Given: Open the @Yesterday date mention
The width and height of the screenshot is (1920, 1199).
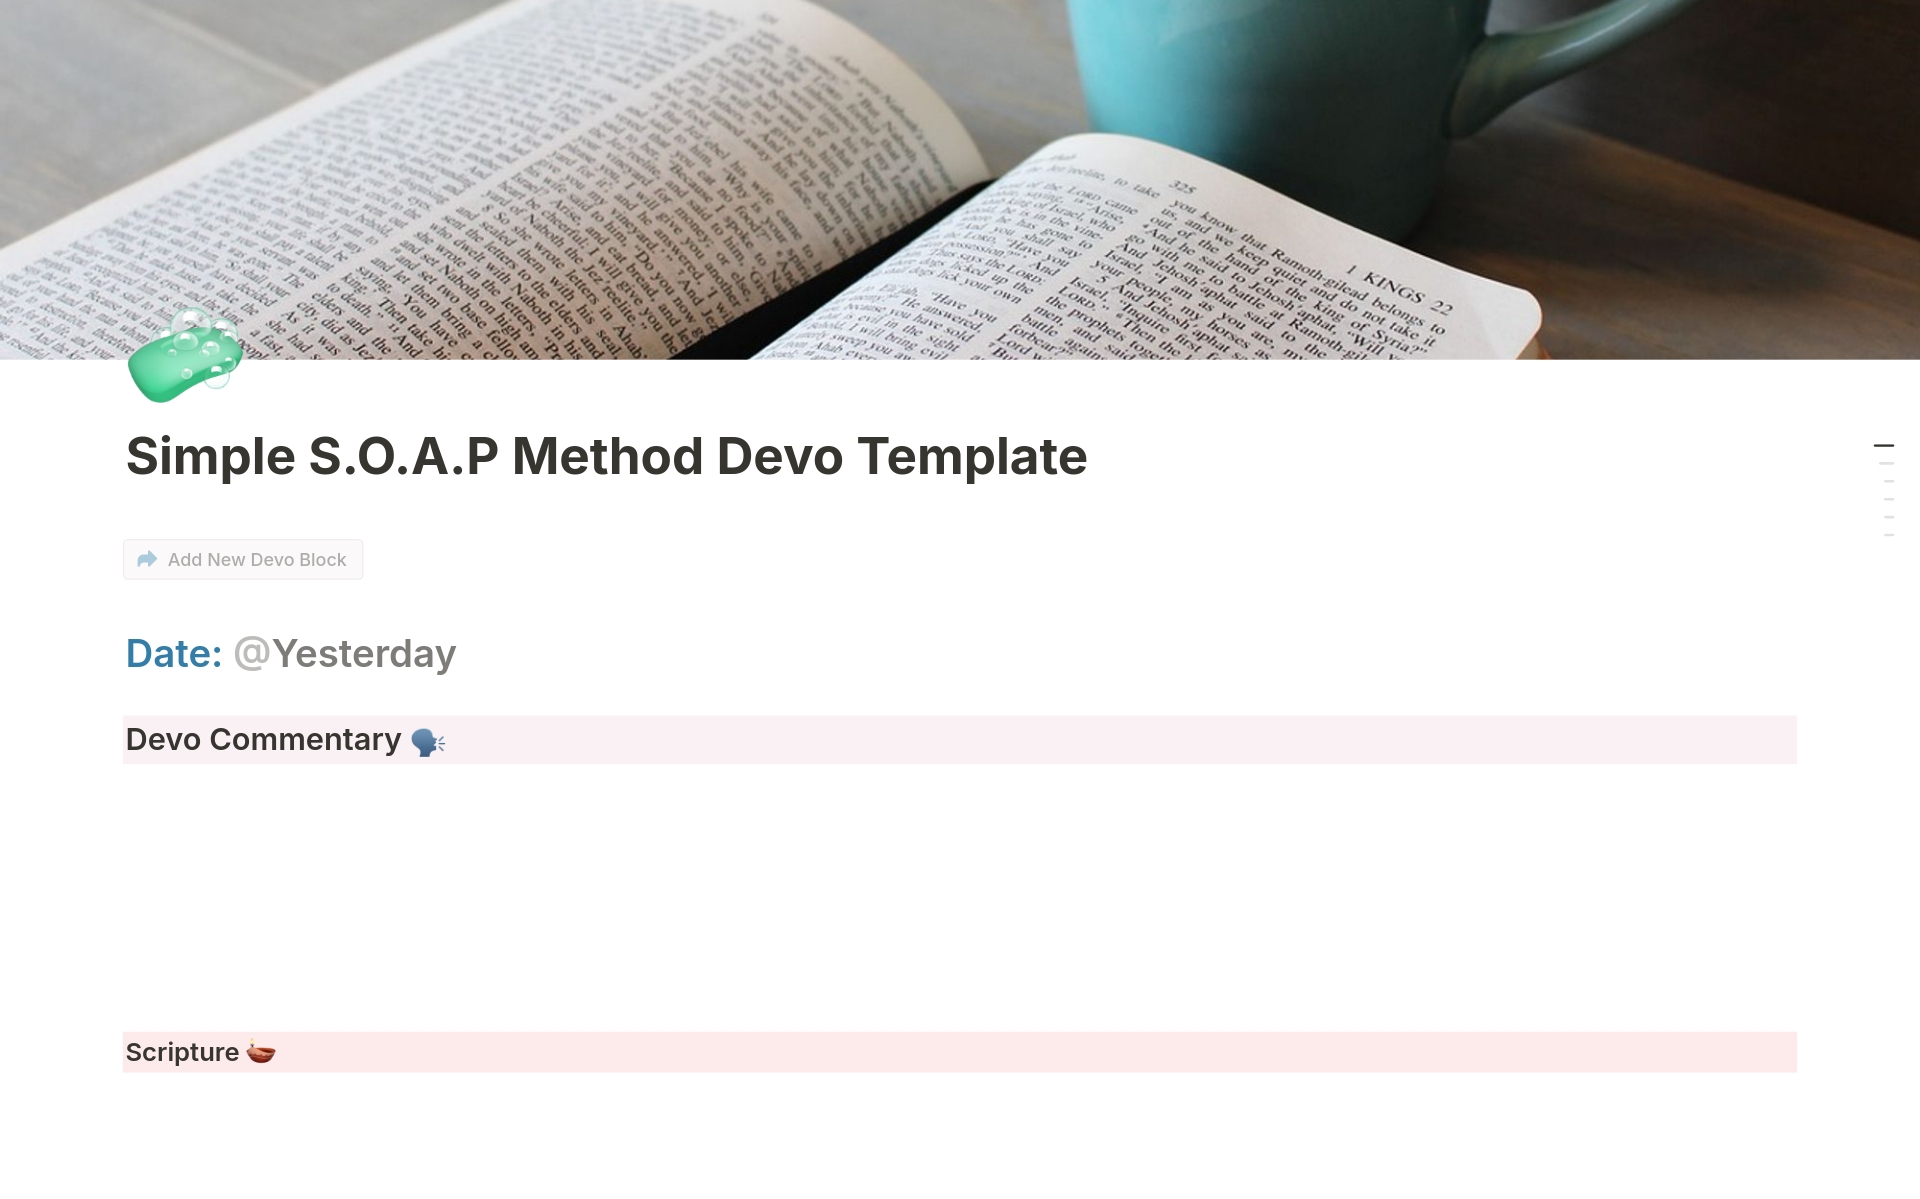Looking at the screenshot, I should coord(344,653).
